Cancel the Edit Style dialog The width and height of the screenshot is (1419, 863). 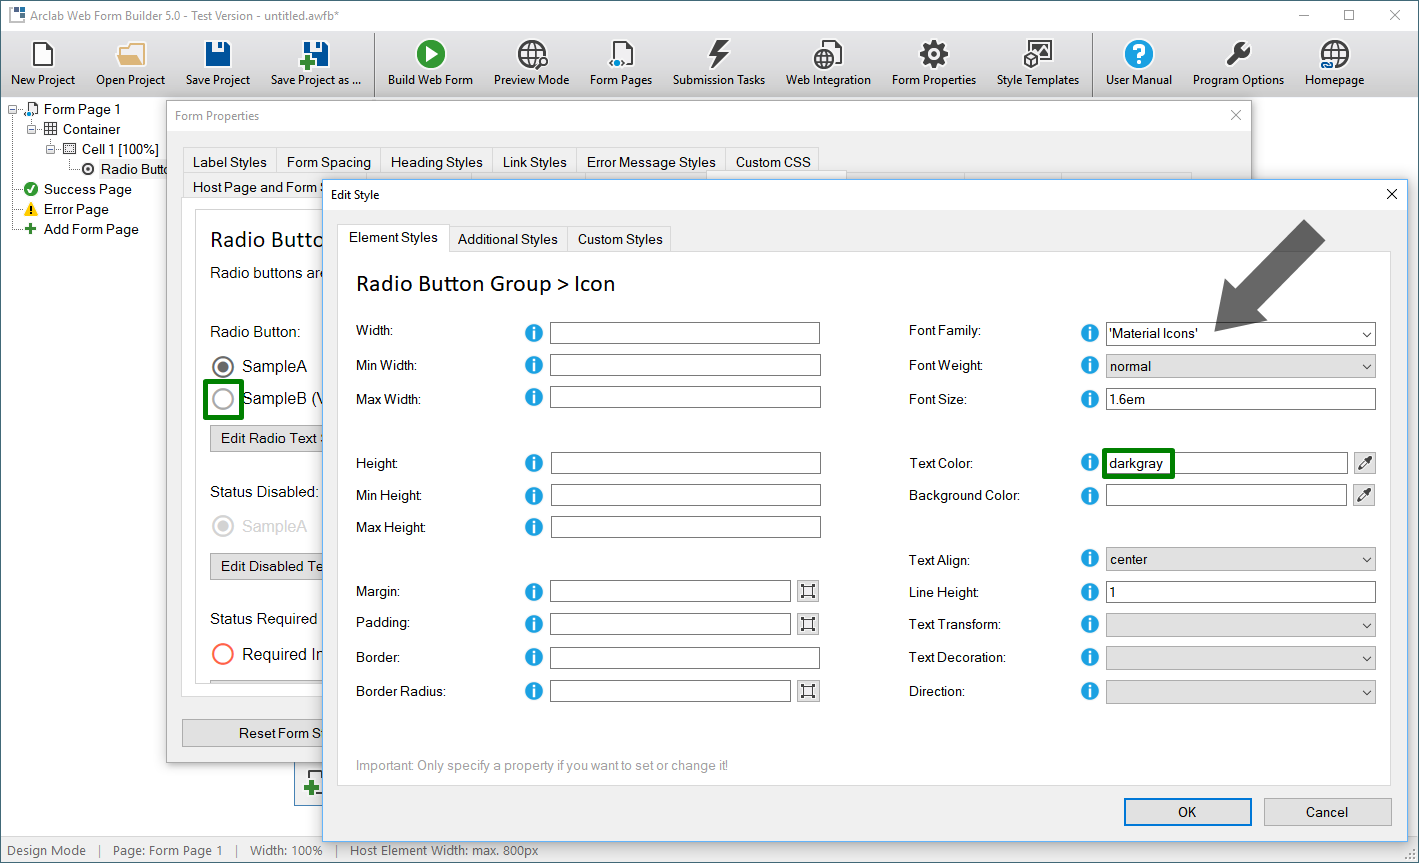(x=1327, y=811)
